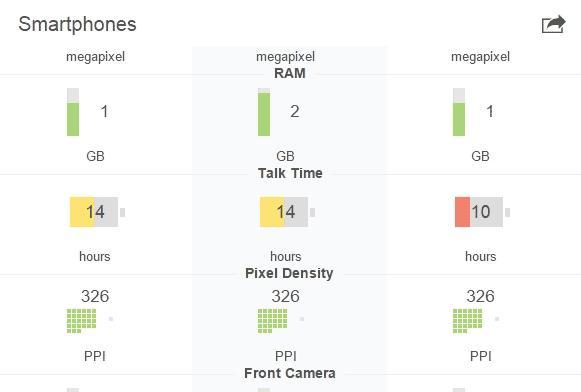Click the first column's 326 PPI value
This screenshot has width=581, height=392.
click(x=95, y=296)
